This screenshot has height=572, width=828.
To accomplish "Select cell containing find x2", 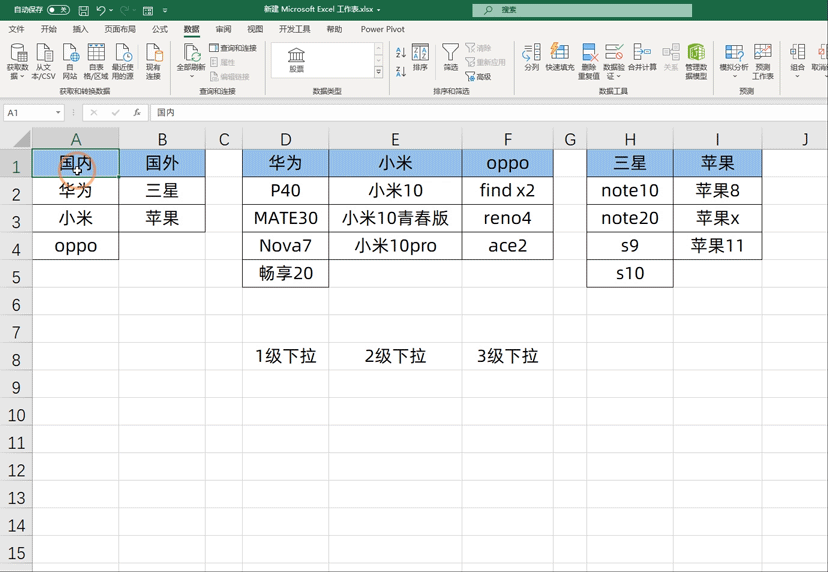I will [x=507, y=191].
